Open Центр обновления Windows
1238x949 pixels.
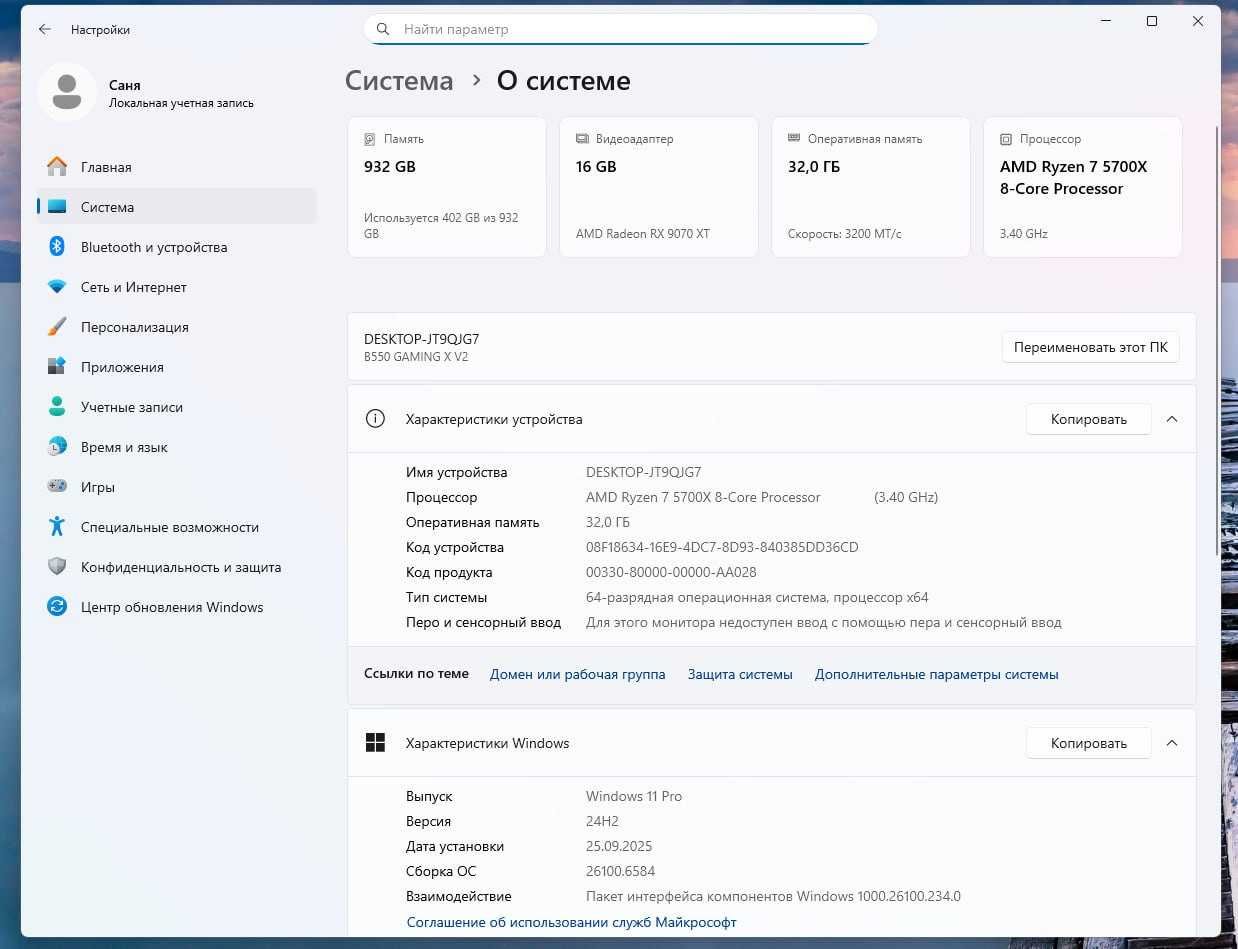pyautogui.click(x=177, y=607)
